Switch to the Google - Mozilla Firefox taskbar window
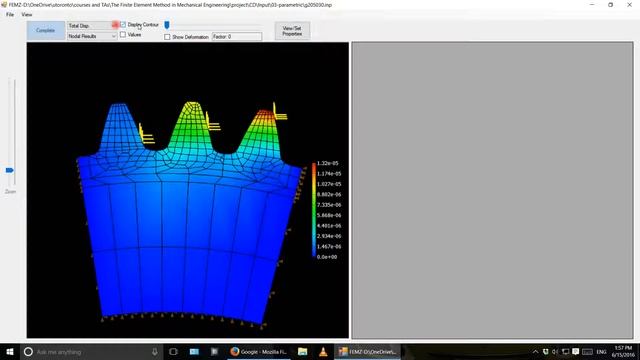The height and width of the screenshot is (360, 640). point(259,352)
